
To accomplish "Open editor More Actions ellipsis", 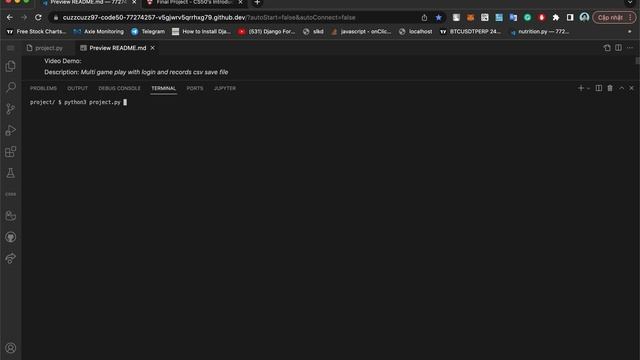I will click(630, 48).
